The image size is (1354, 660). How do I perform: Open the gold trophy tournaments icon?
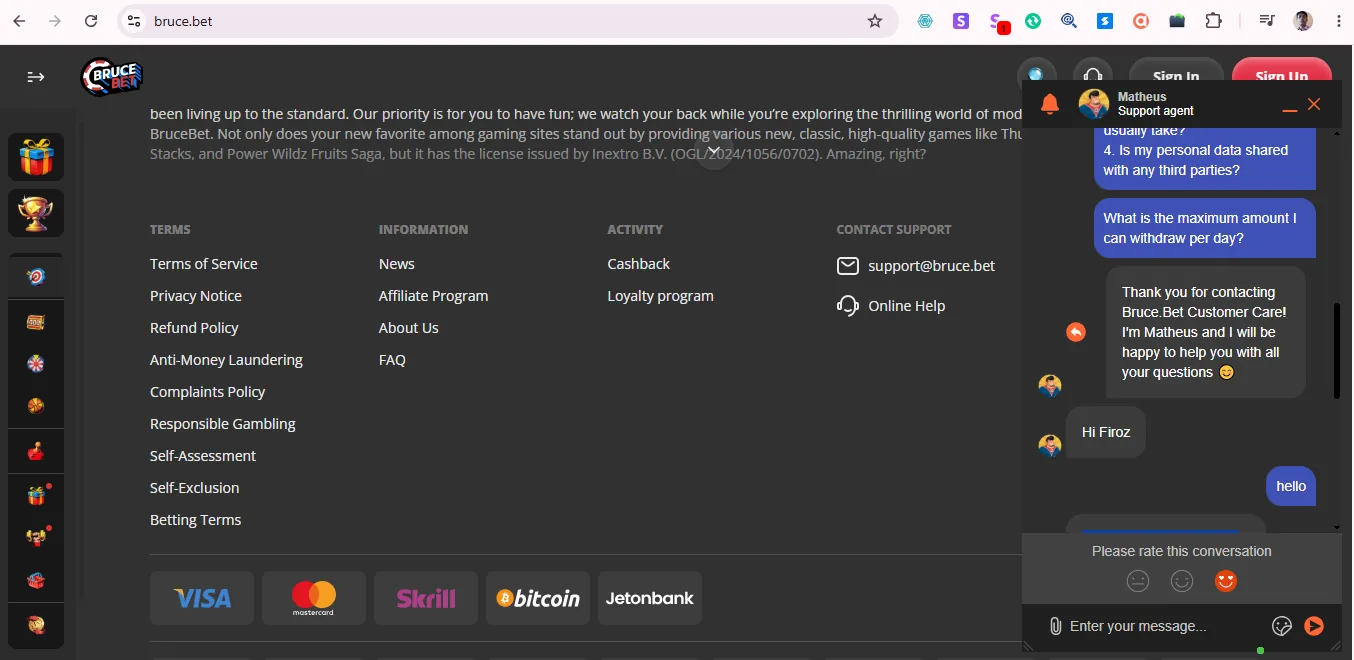coord(36,213)
